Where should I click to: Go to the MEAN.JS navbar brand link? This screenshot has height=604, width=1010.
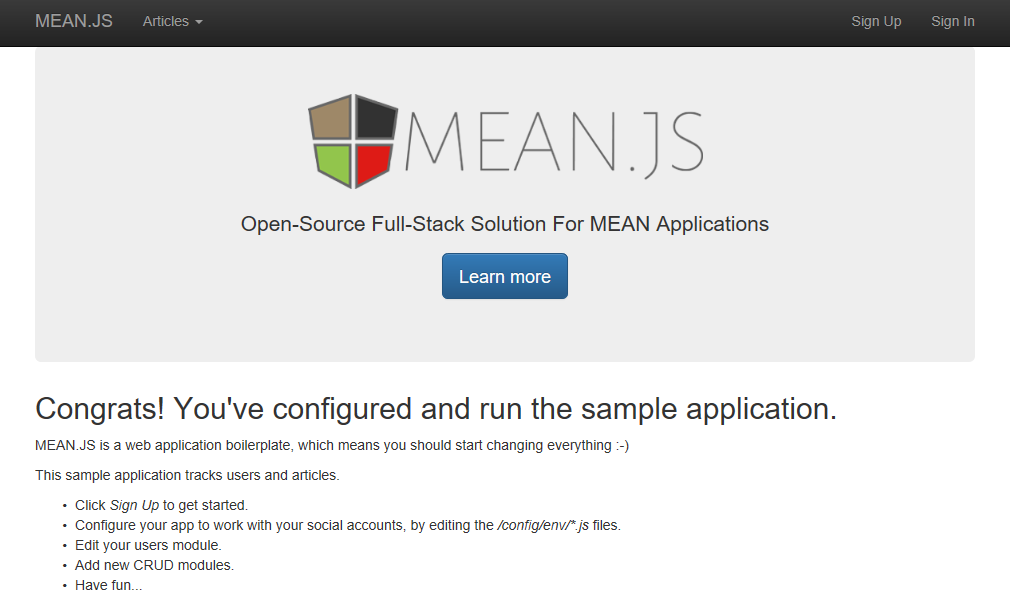(73, 21)
